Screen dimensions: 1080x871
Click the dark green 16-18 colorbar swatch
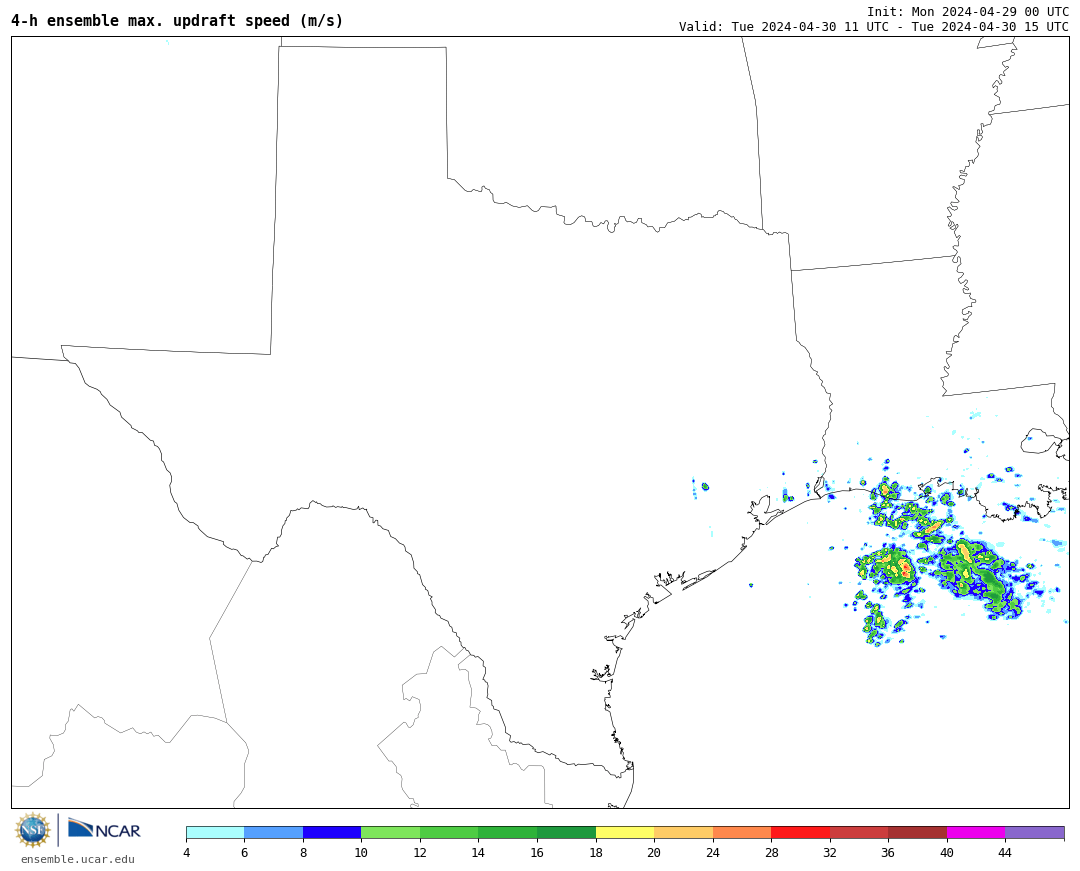[566, 832]
